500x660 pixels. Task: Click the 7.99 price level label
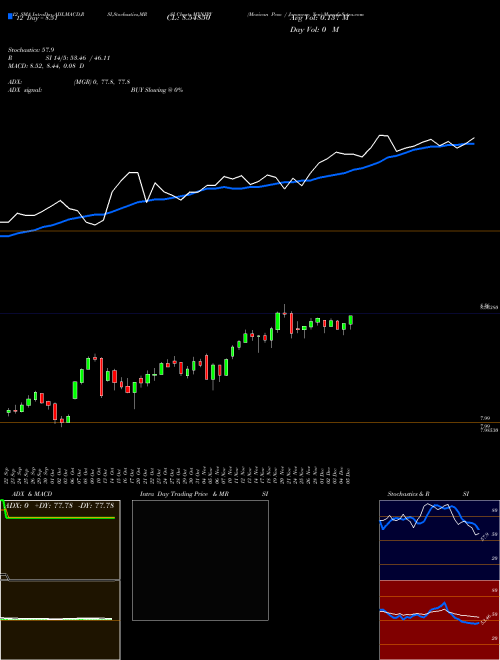click(485, 418)
